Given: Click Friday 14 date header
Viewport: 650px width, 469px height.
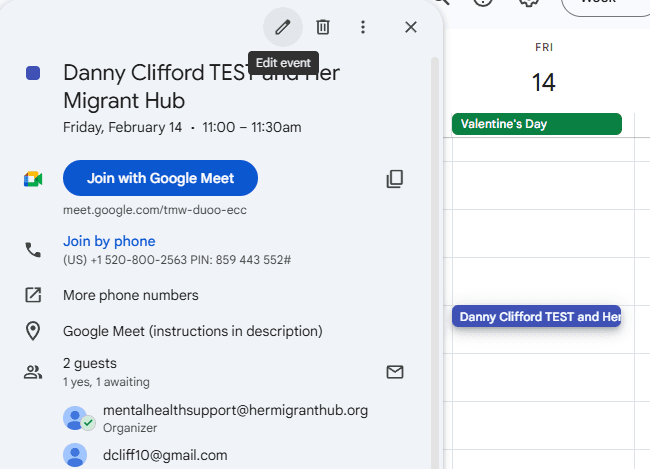Looking at the screenshot, I should click(x=543, y=81).
